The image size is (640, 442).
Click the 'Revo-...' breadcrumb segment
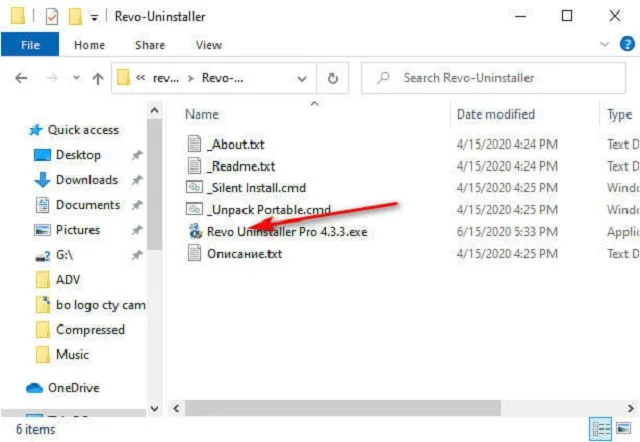(222, 78)
